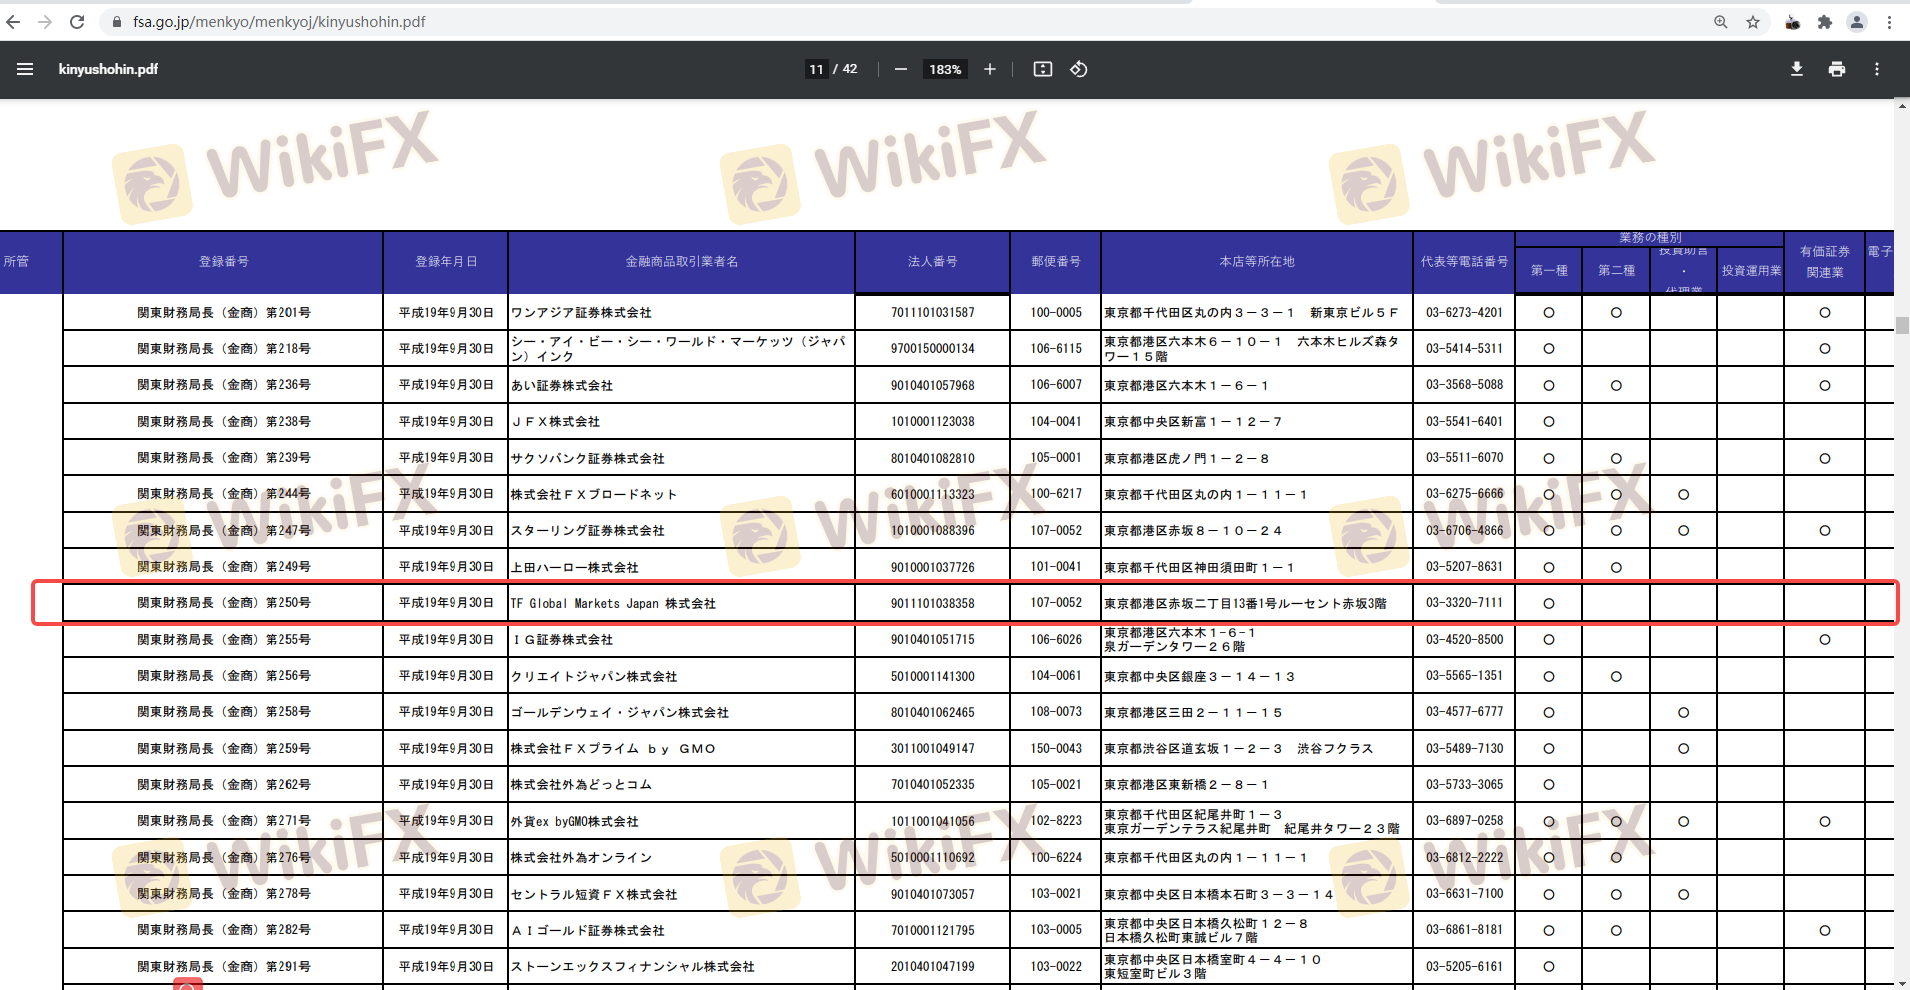The width and height of the screenshot is (1910, 990).
Task: Zoom in on the PDF
Action: pyautogui.click(x=989, y=69)
